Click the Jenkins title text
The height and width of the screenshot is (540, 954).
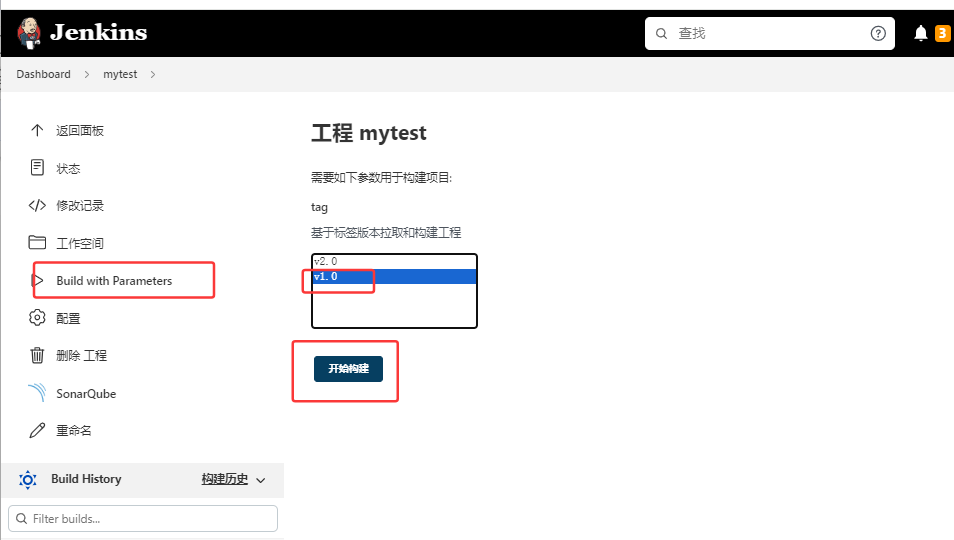pyautogui.click(x=99, y=32)
